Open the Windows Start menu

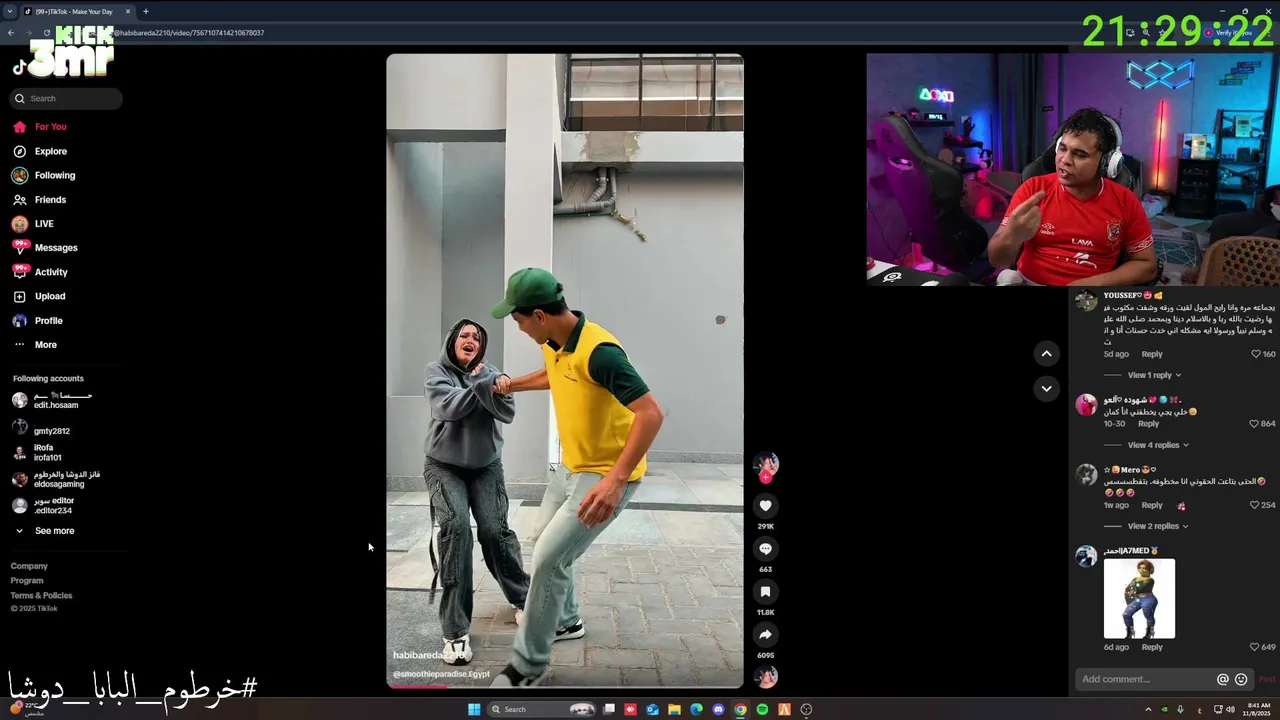click(x=474, y=709)
